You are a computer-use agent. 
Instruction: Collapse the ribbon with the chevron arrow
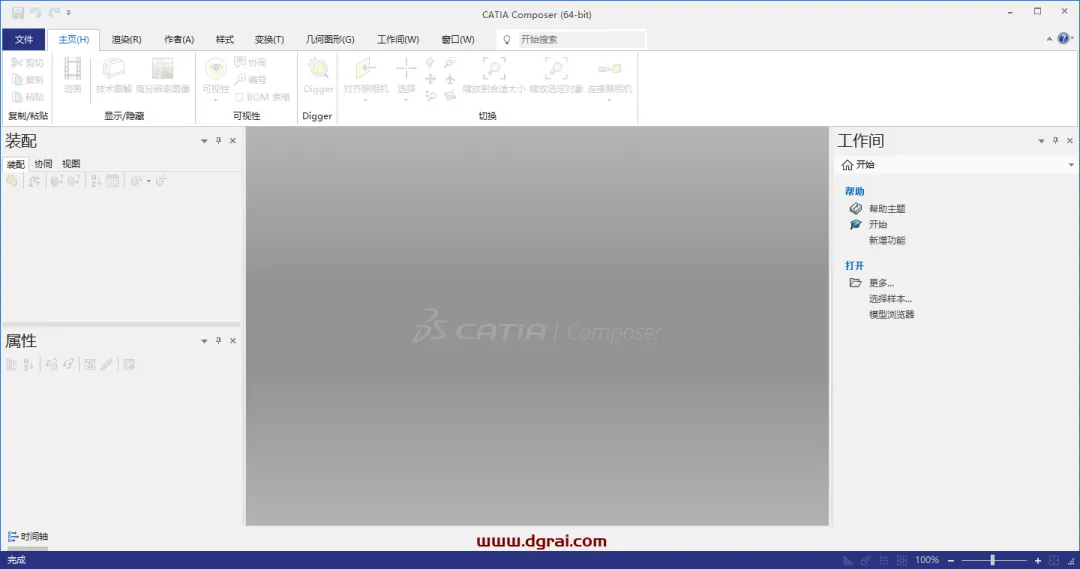[1049, 39]
